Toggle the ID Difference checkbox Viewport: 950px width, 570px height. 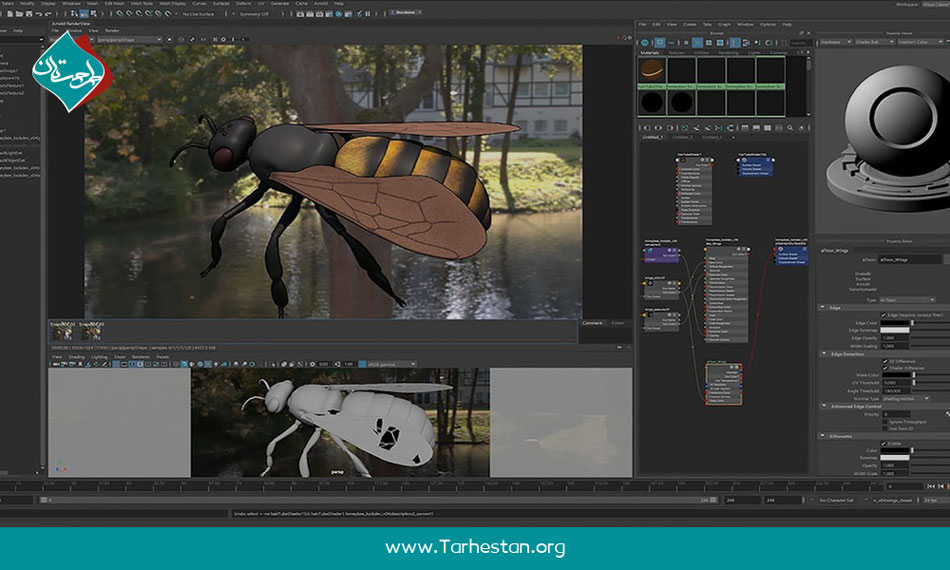(x=885, y=361)
